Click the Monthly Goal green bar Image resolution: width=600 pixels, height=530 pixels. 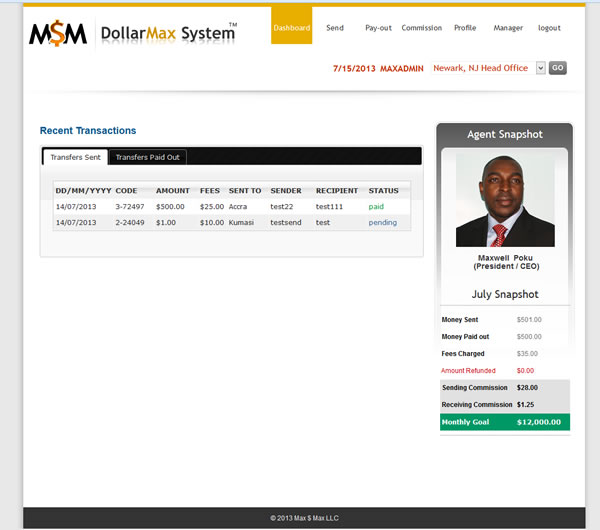[x=505, y=422]
